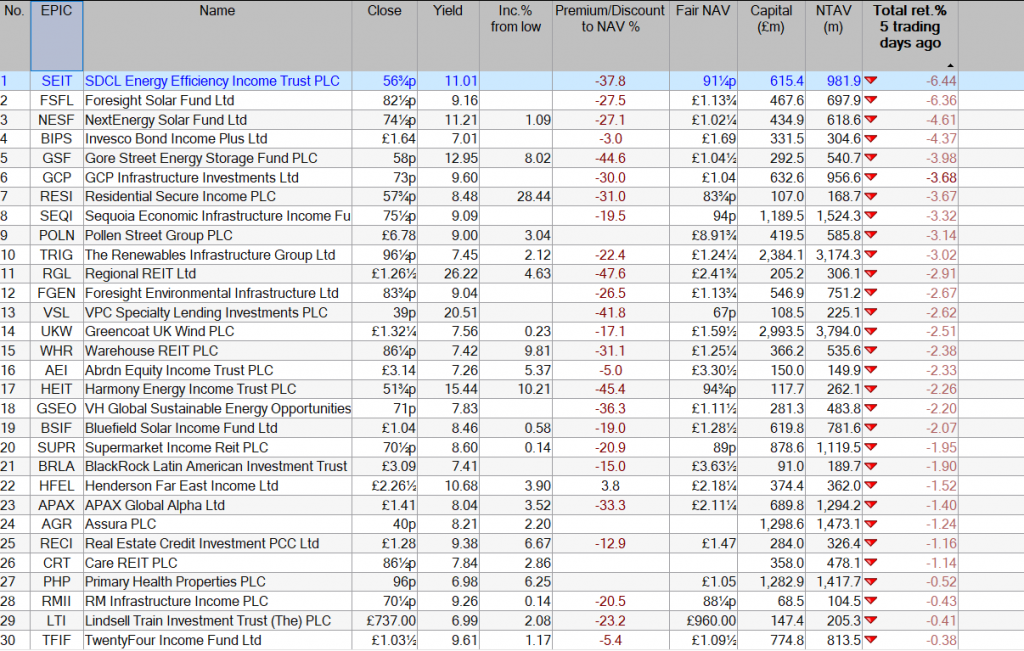Screen dimensions: 1024x651
Task: Select Greencoat UK Wind PLC
Action: point(159,332)
